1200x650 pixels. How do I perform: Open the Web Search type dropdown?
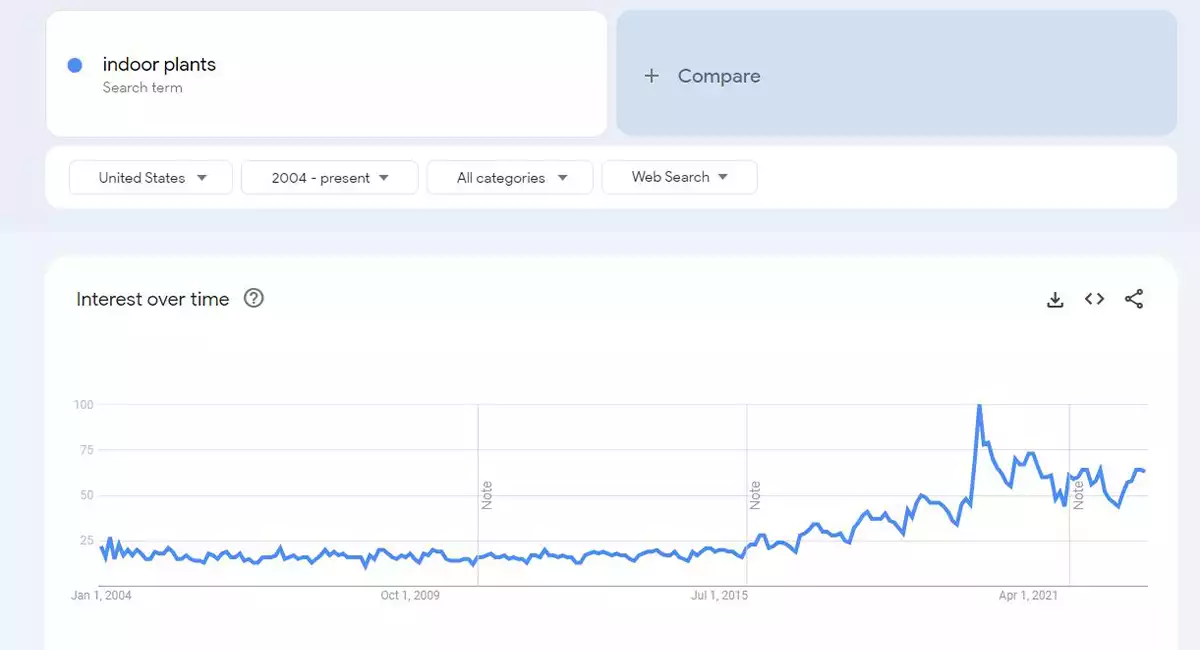click(x=679, y=177)
